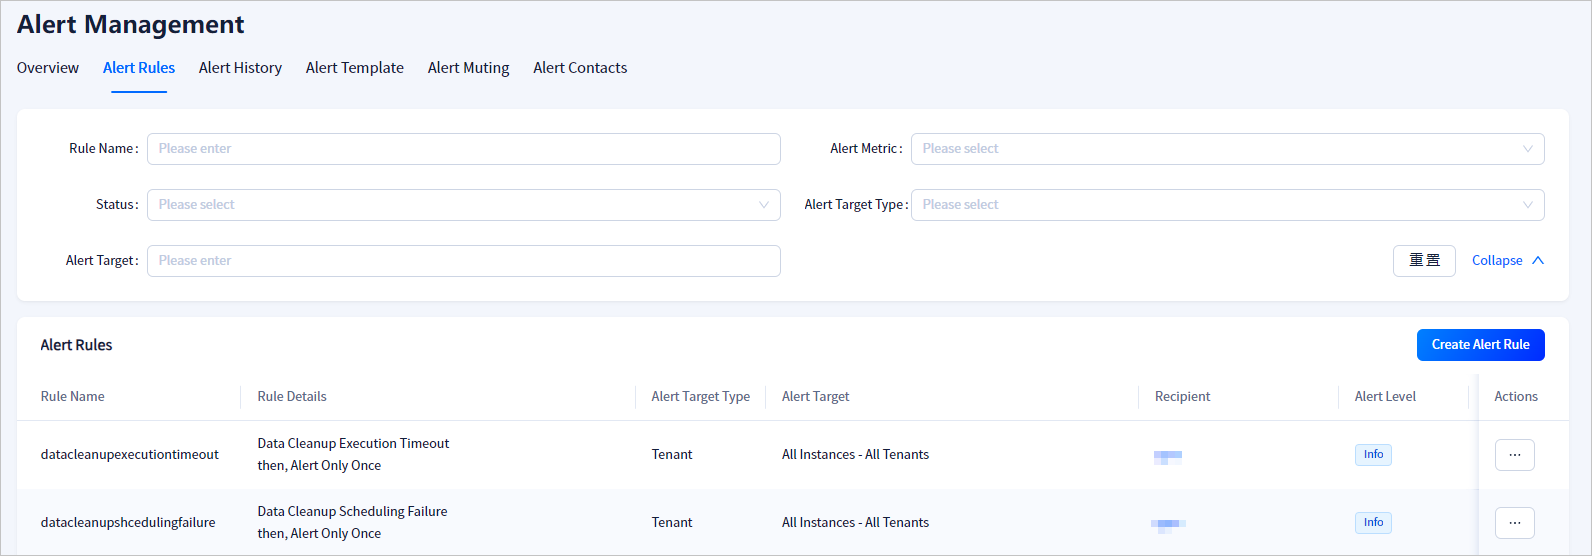This screenshot has width=1592, height=556.
Task: Open the Alert Template tab
Action: [355, 68]
